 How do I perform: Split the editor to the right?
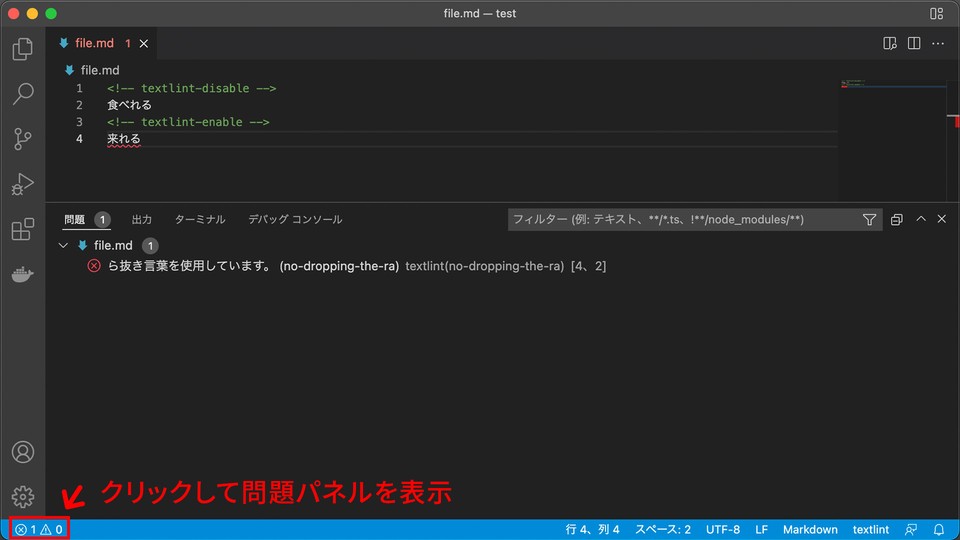click(x=914, y=43)
